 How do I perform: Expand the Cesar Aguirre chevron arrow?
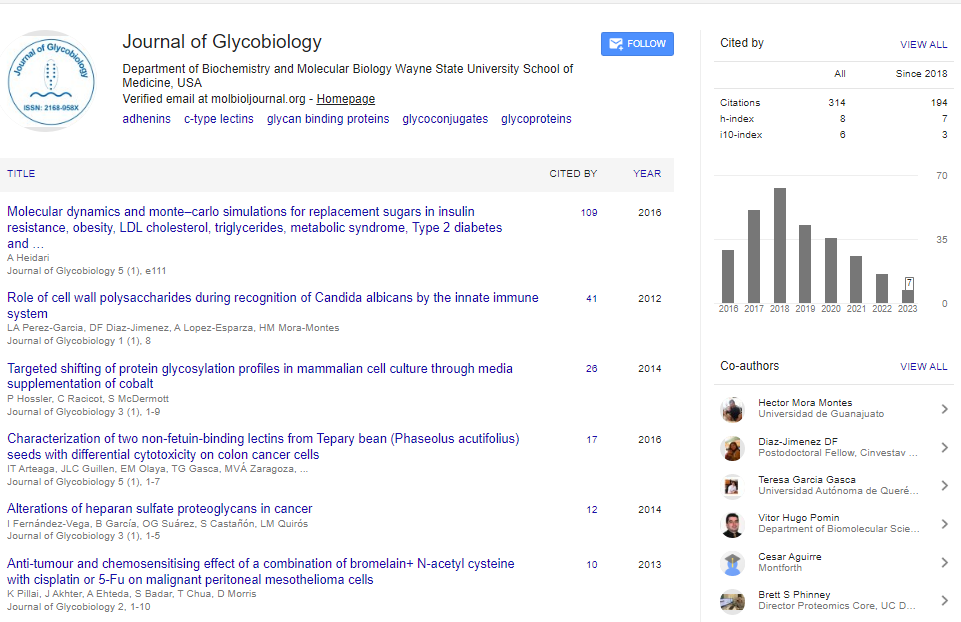pyautogui.click(x=944, y=562)
